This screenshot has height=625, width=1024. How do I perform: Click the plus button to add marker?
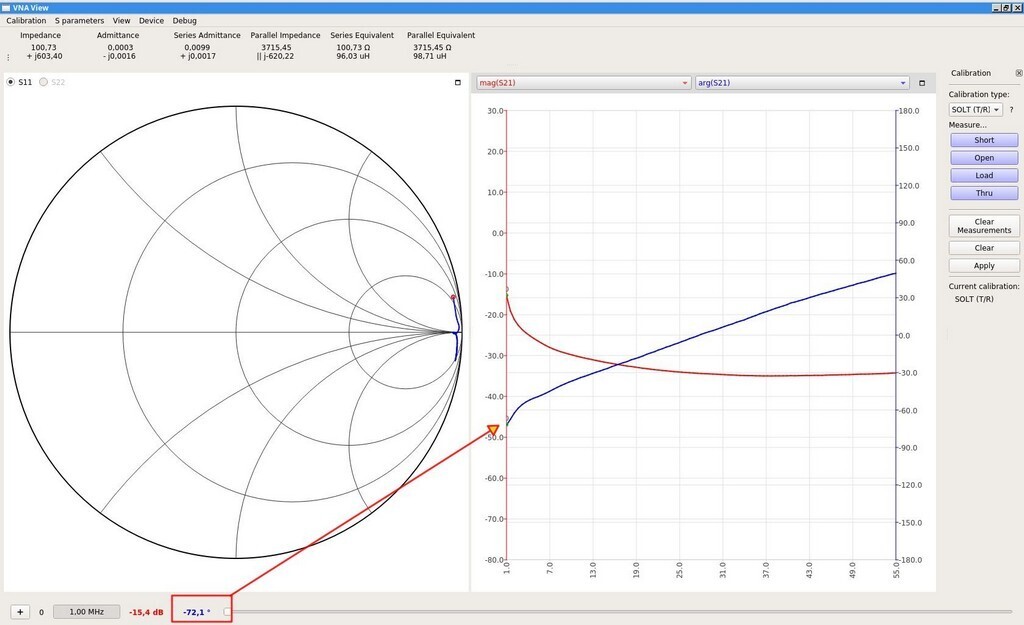pyautogui.click(x=20, y=612)
